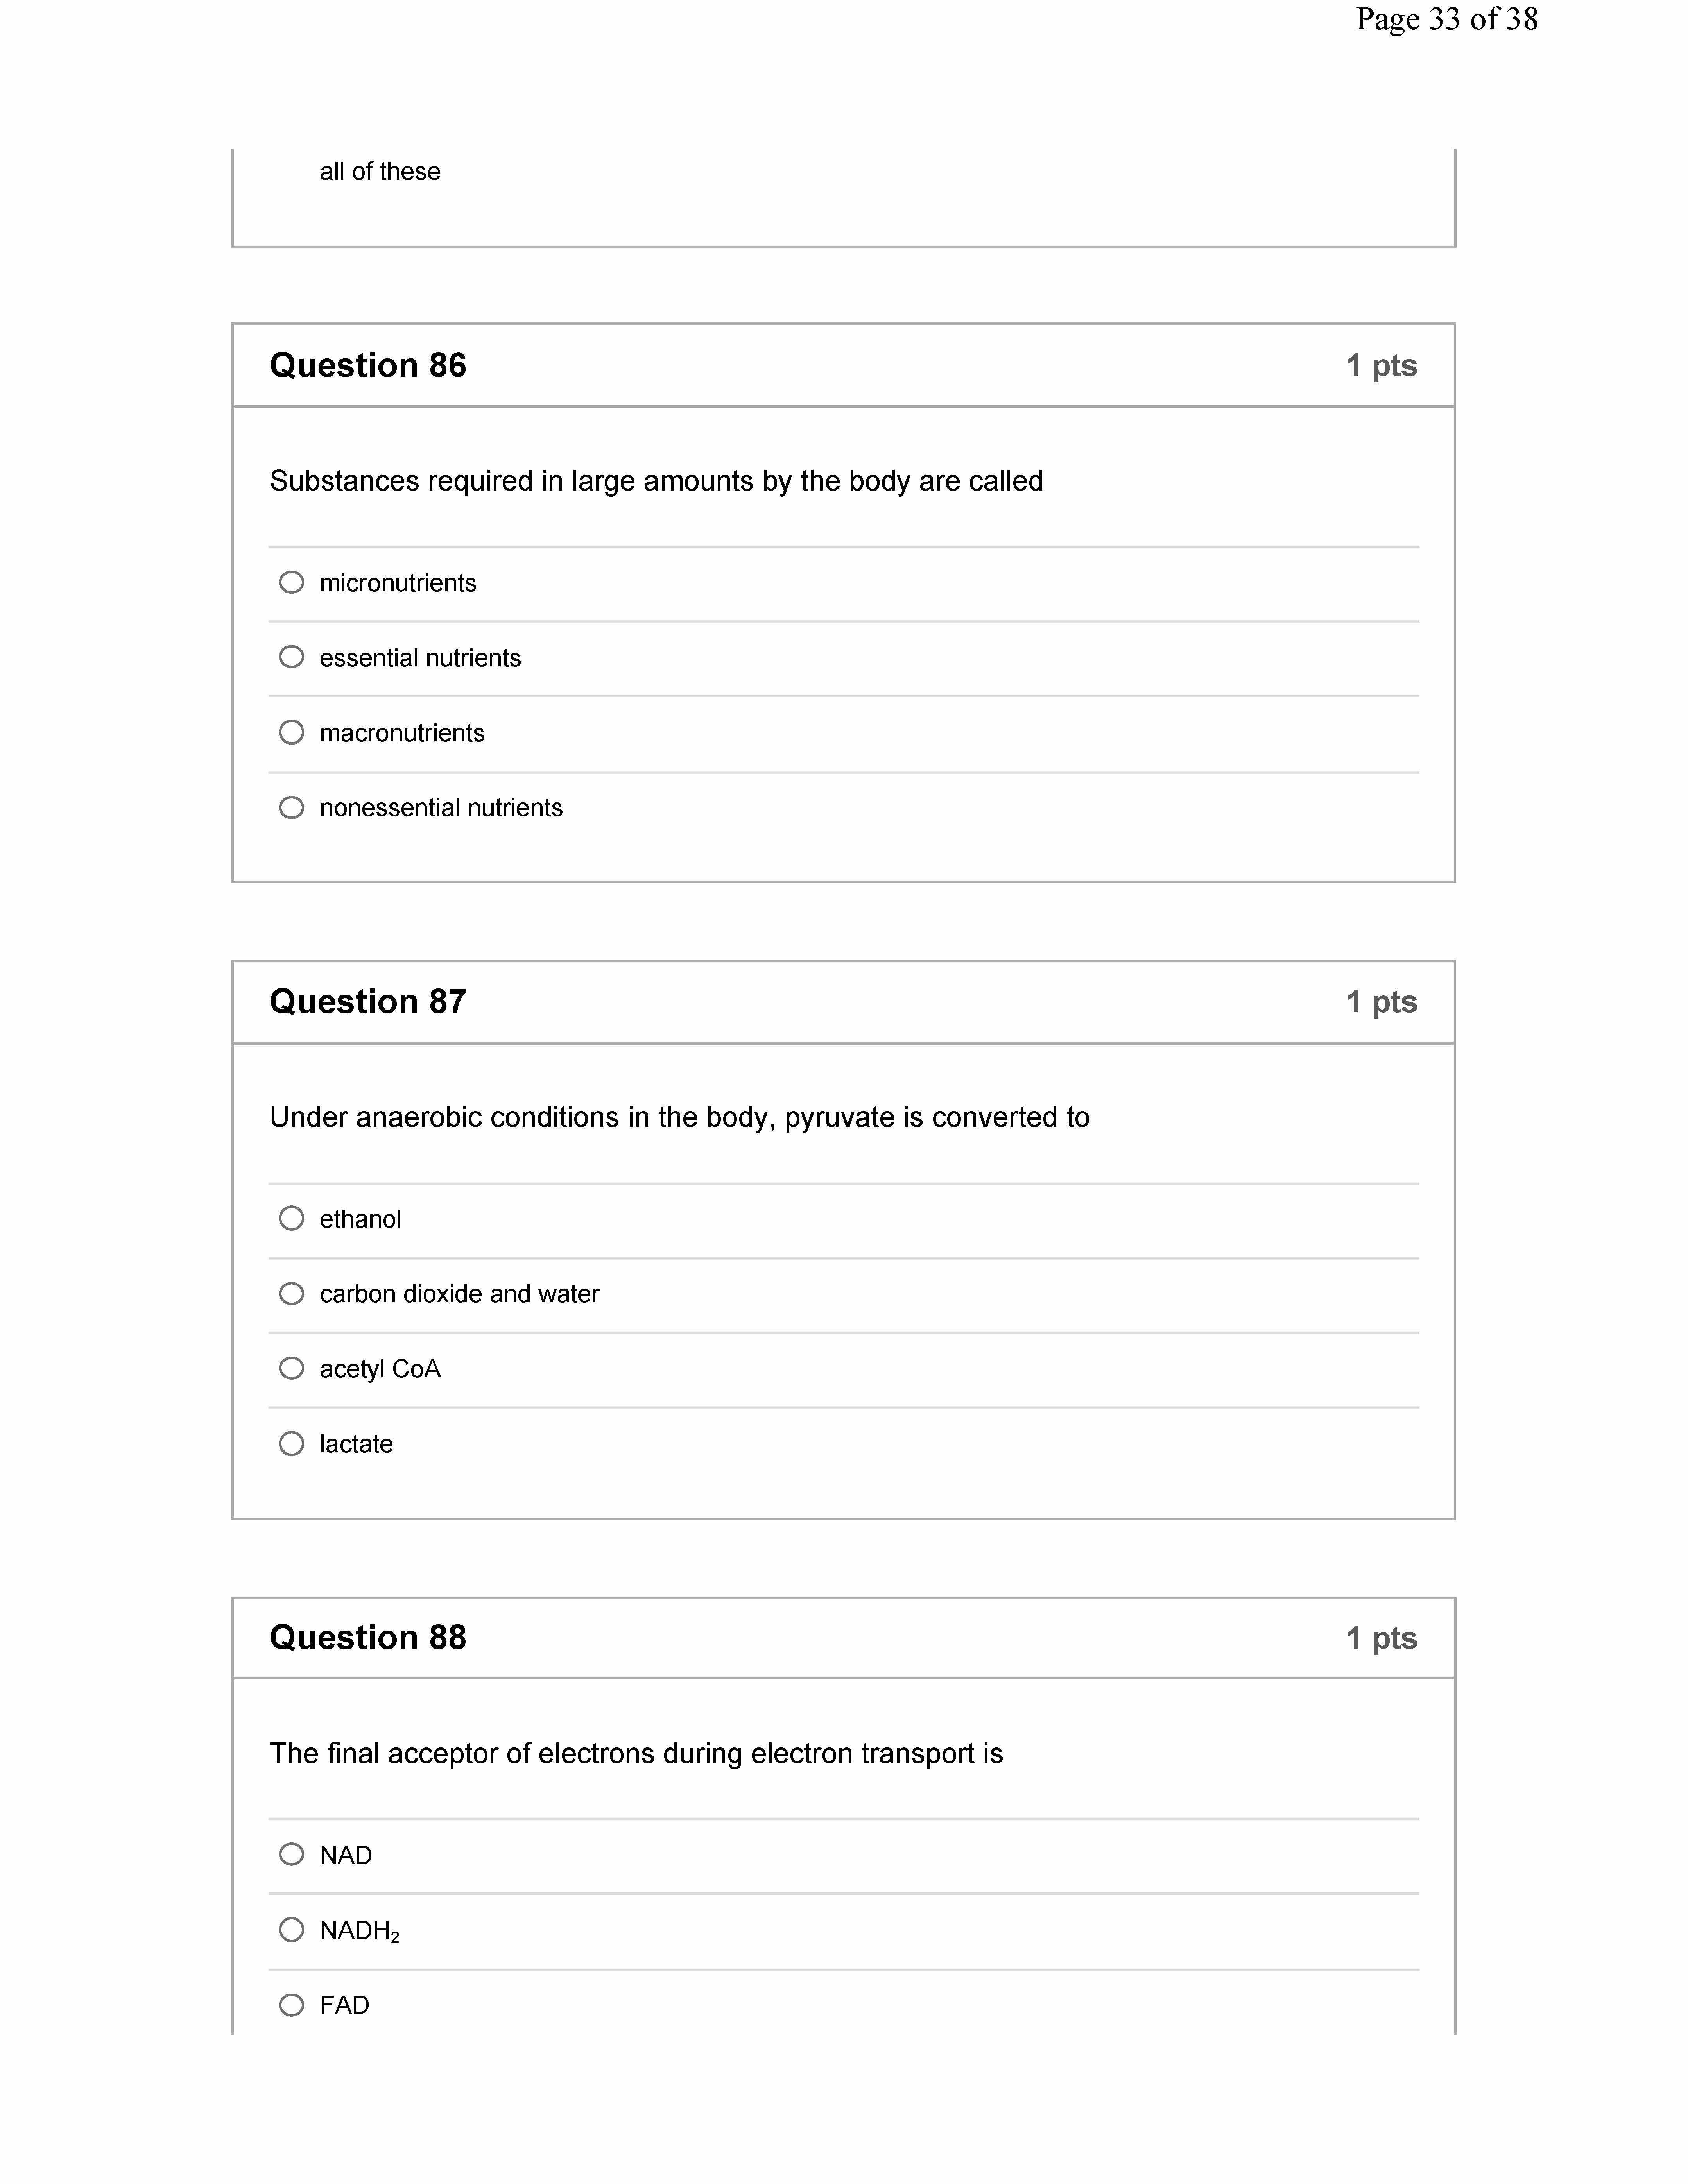Image resolution: width=1688 pixels, height=2184 pixels.
Task: Choose the NADH2 radio button
Action: click(x=291, y=1929)
